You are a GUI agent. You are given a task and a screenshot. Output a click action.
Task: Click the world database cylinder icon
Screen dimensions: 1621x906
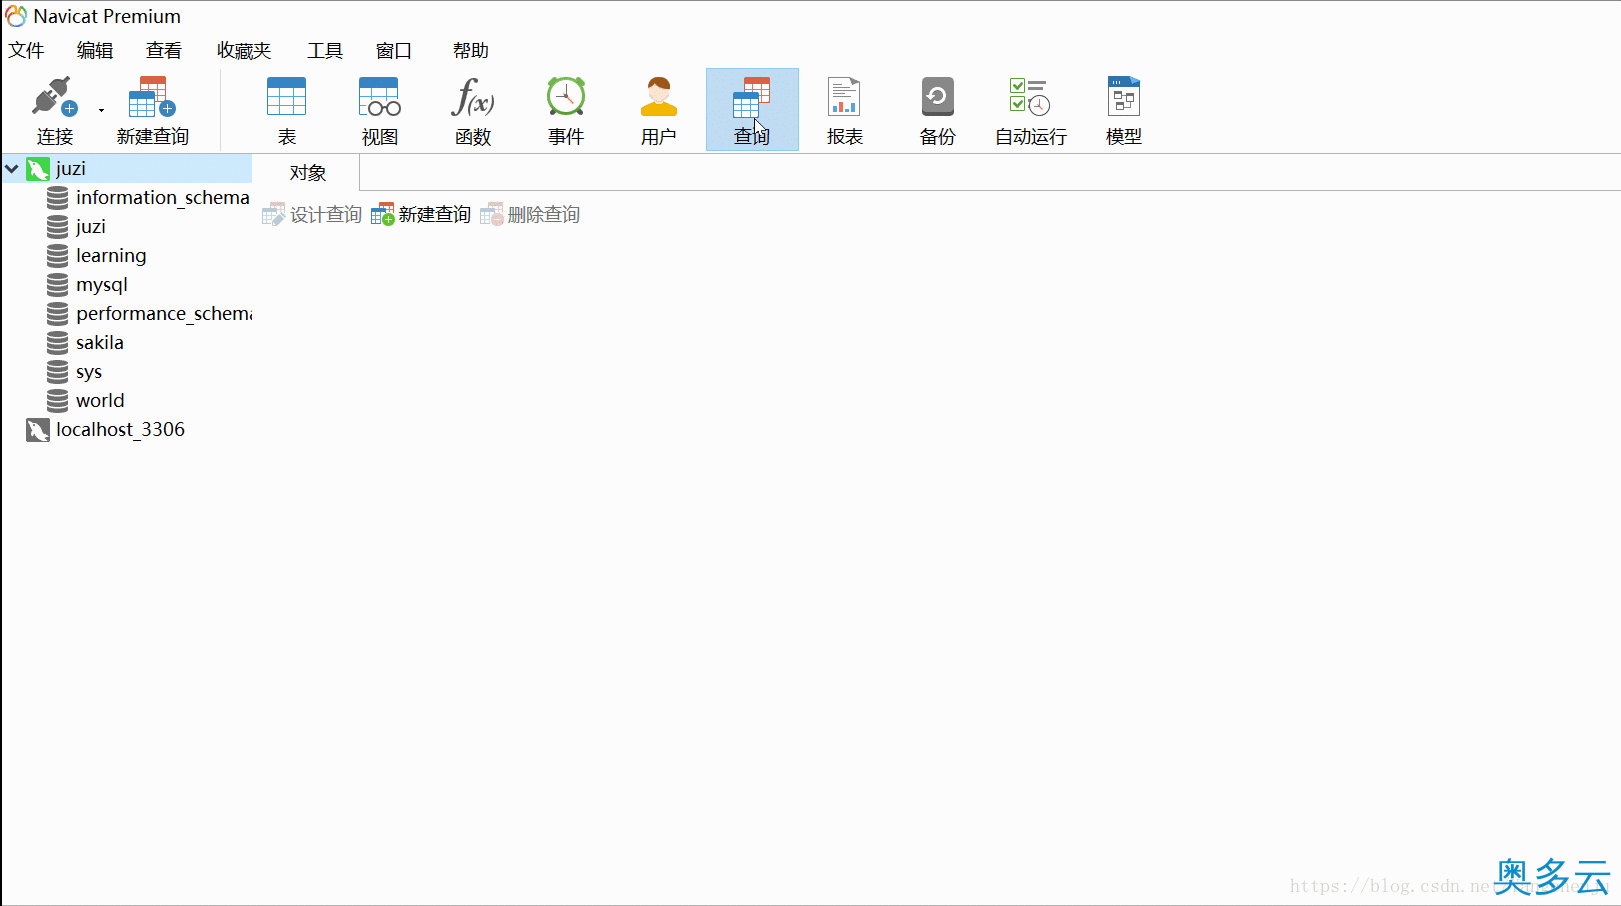click(x=58, y=401)
